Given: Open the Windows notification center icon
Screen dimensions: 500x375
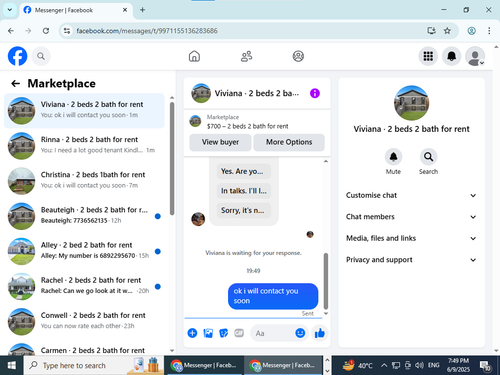Looking at the screenshot, I should [x=485, y=366].
